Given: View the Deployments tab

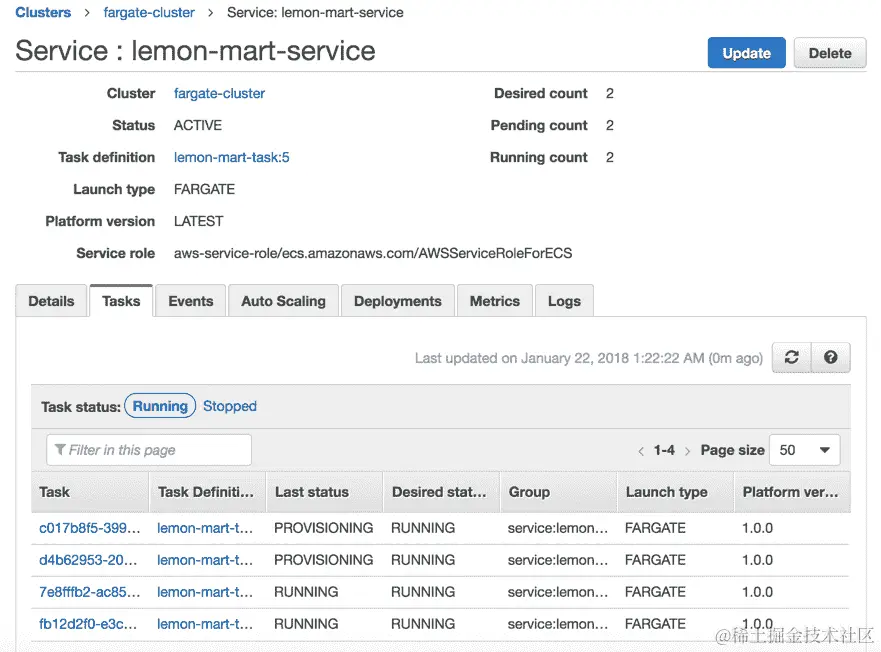Looking at the screenshot, I should (x=397, y=301).
